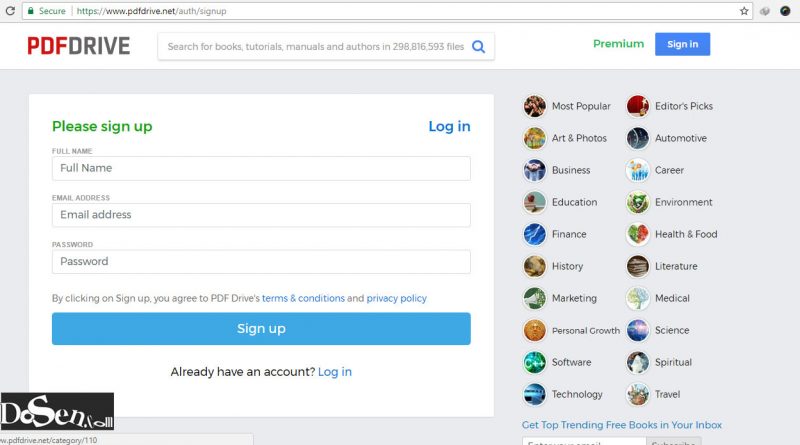This screenshot has height=445, width=800.
Task: Click the browser profile avatar icon
Action: tap(785, 11)
